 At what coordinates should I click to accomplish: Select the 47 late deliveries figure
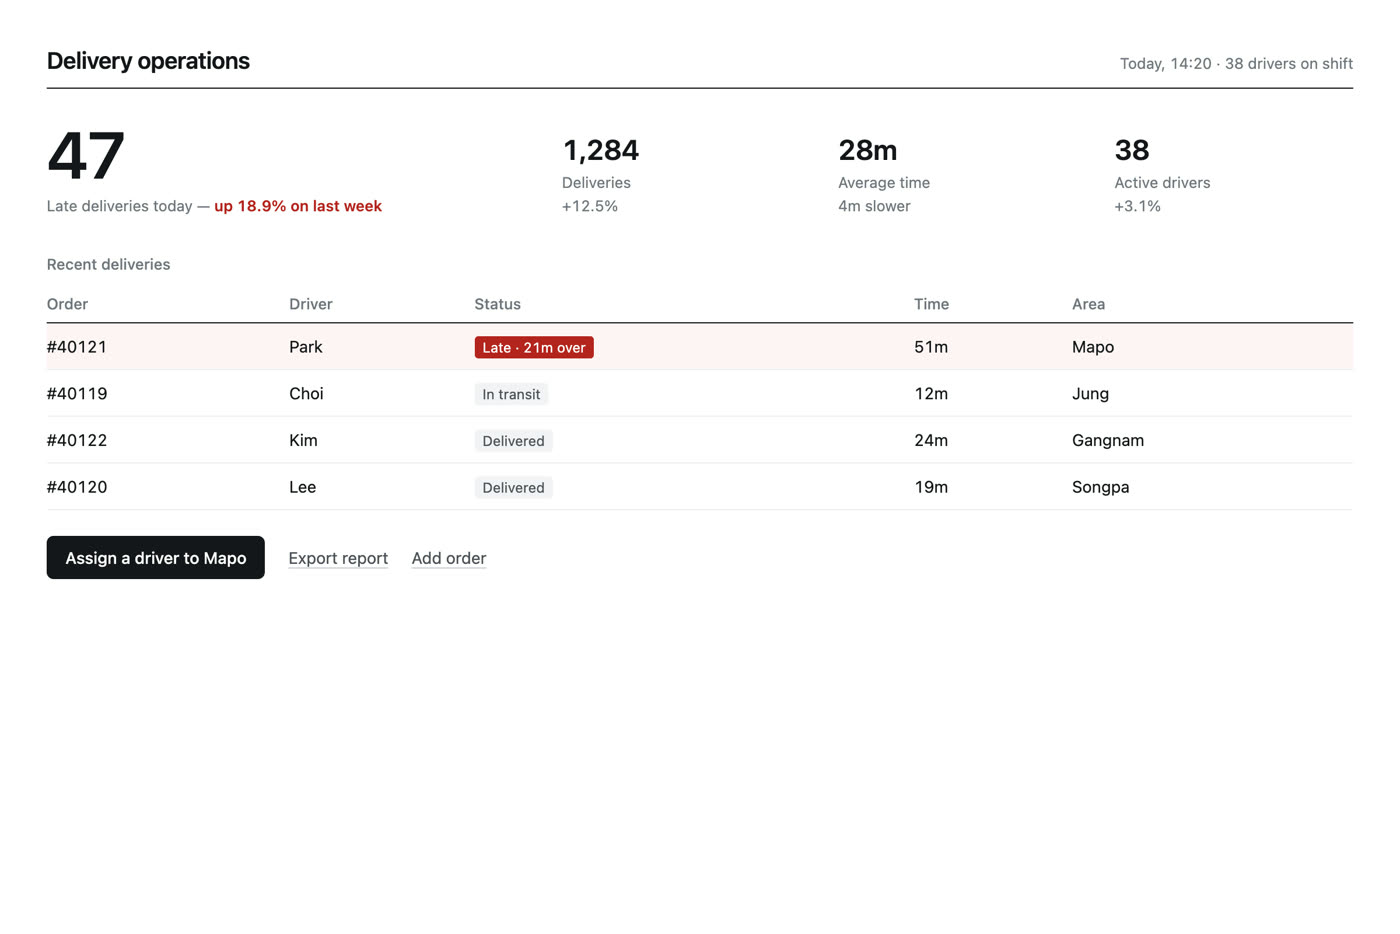point(86,156)
